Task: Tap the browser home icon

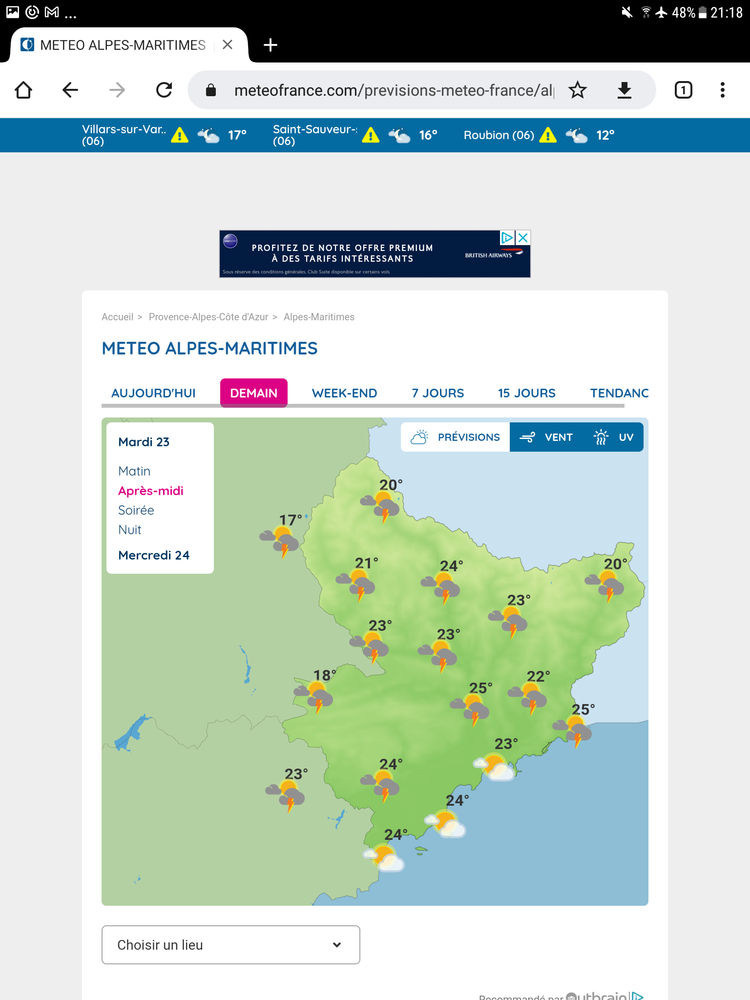Action: 24,90
